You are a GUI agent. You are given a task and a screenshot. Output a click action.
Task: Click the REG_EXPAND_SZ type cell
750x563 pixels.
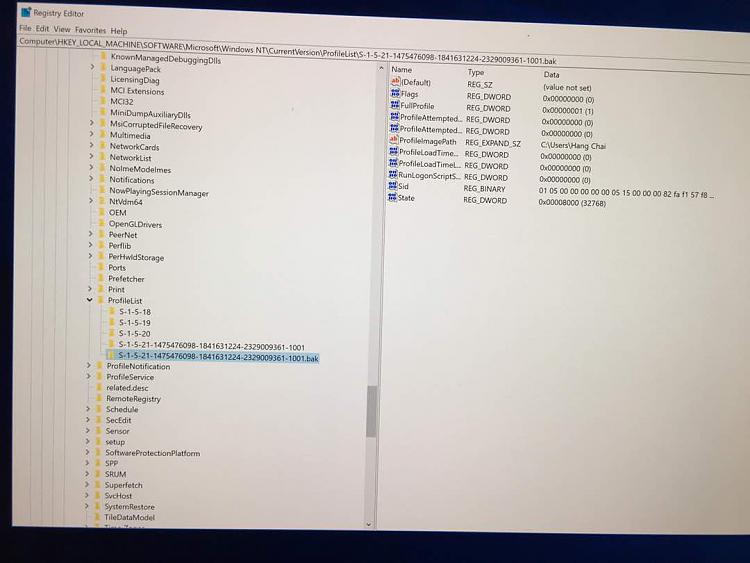tap(493, 143)
